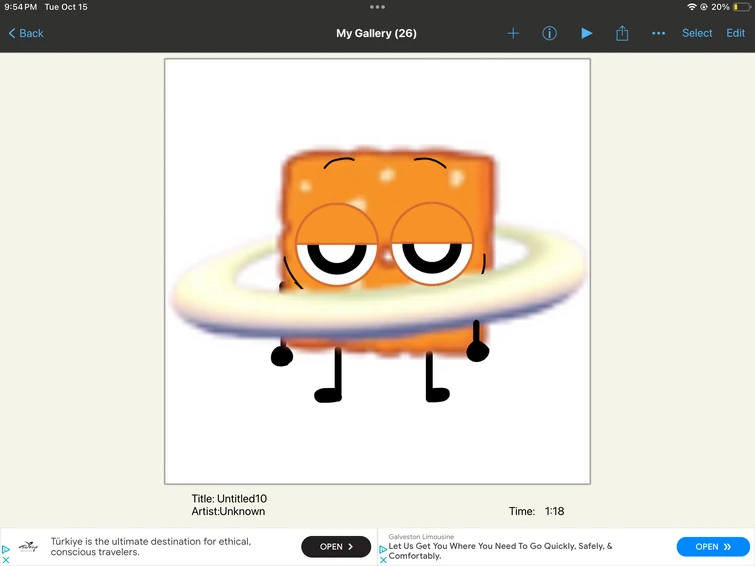The height and width of the screenshot is (566, 755).
Task: Tap Select in the top bar
Action: (697, 33)
